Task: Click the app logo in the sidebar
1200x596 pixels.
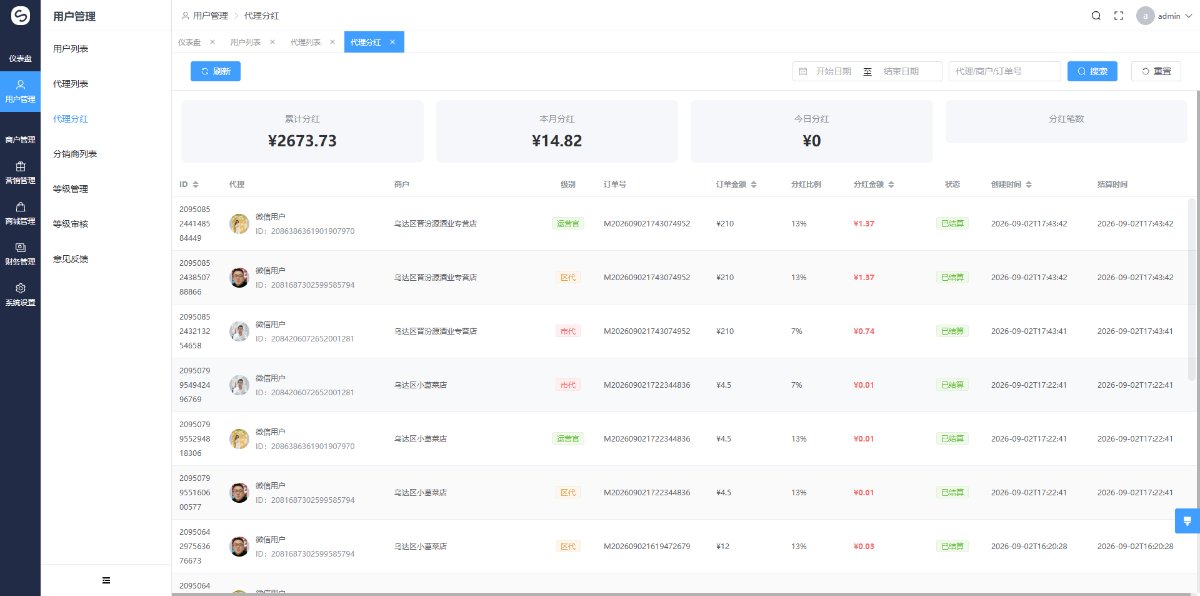Action: 20,17
